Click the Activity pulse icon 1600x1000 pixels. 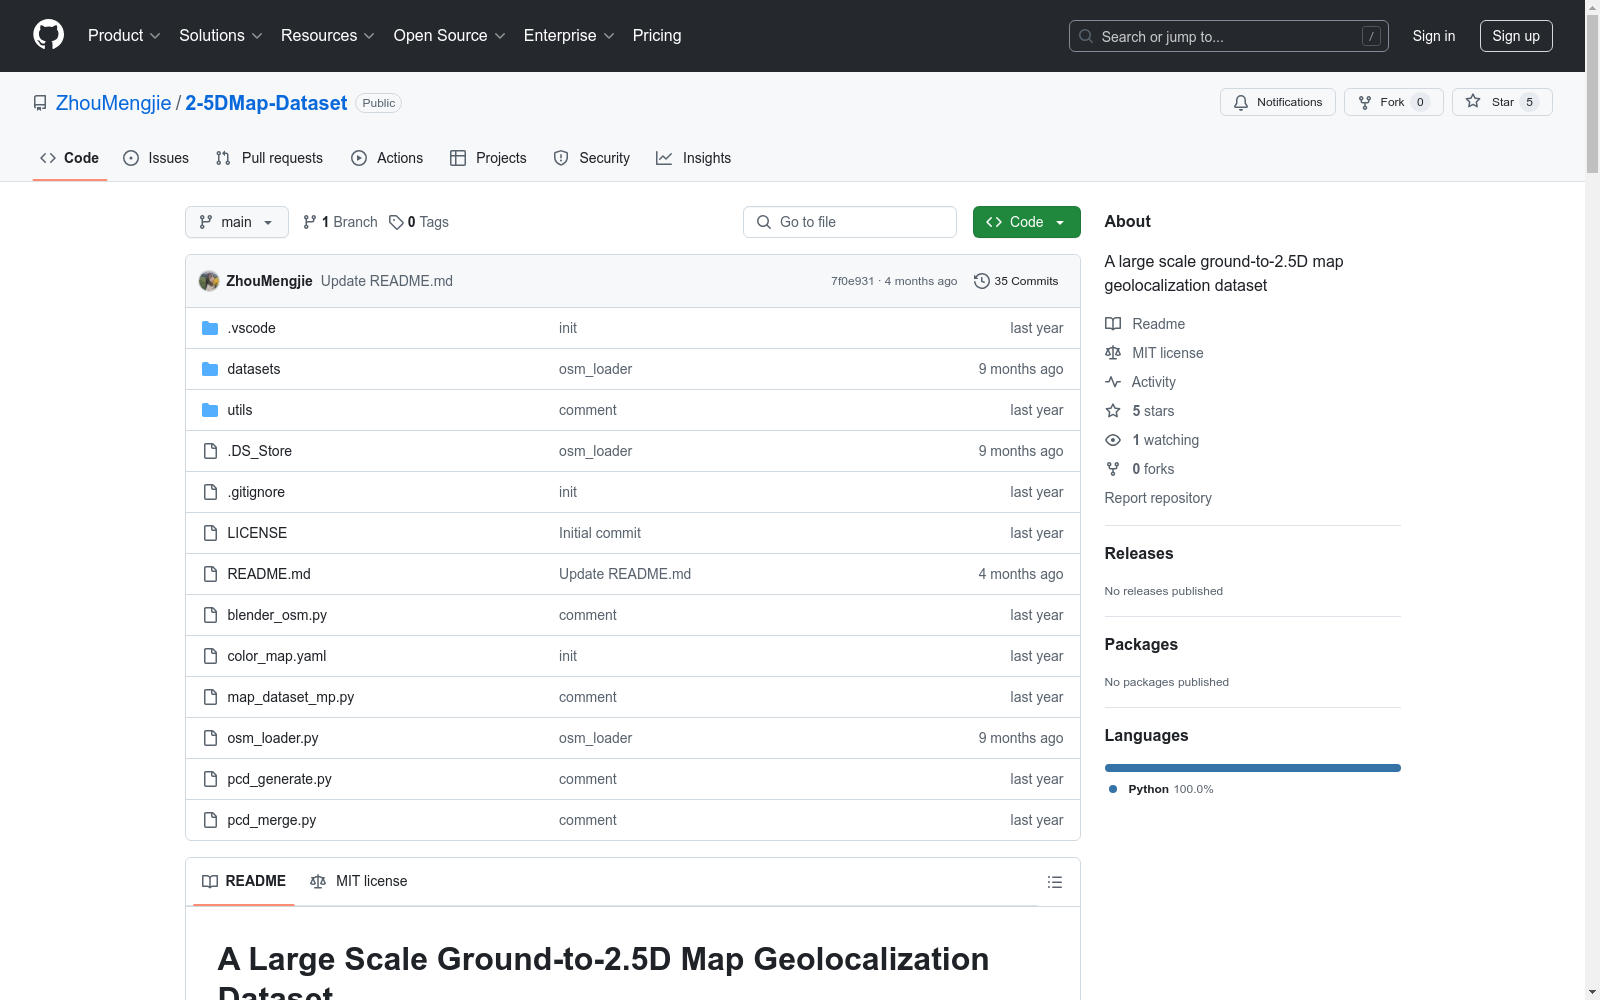1113,382
